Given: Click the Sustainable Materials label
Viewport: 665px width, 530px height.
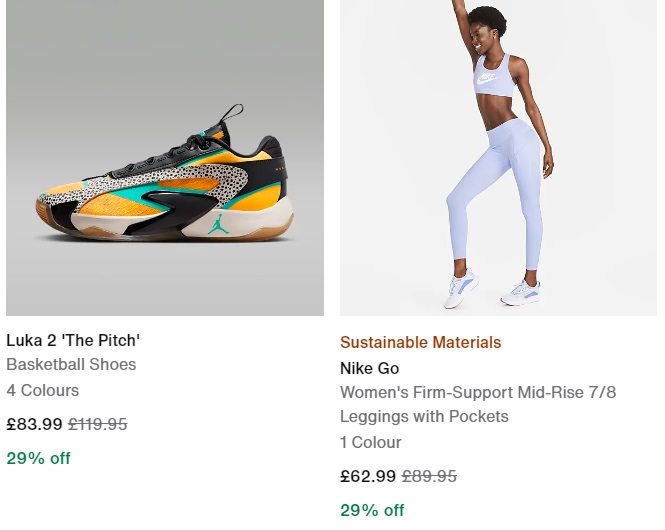Looking at the screenshot, I should pos(420,342).
